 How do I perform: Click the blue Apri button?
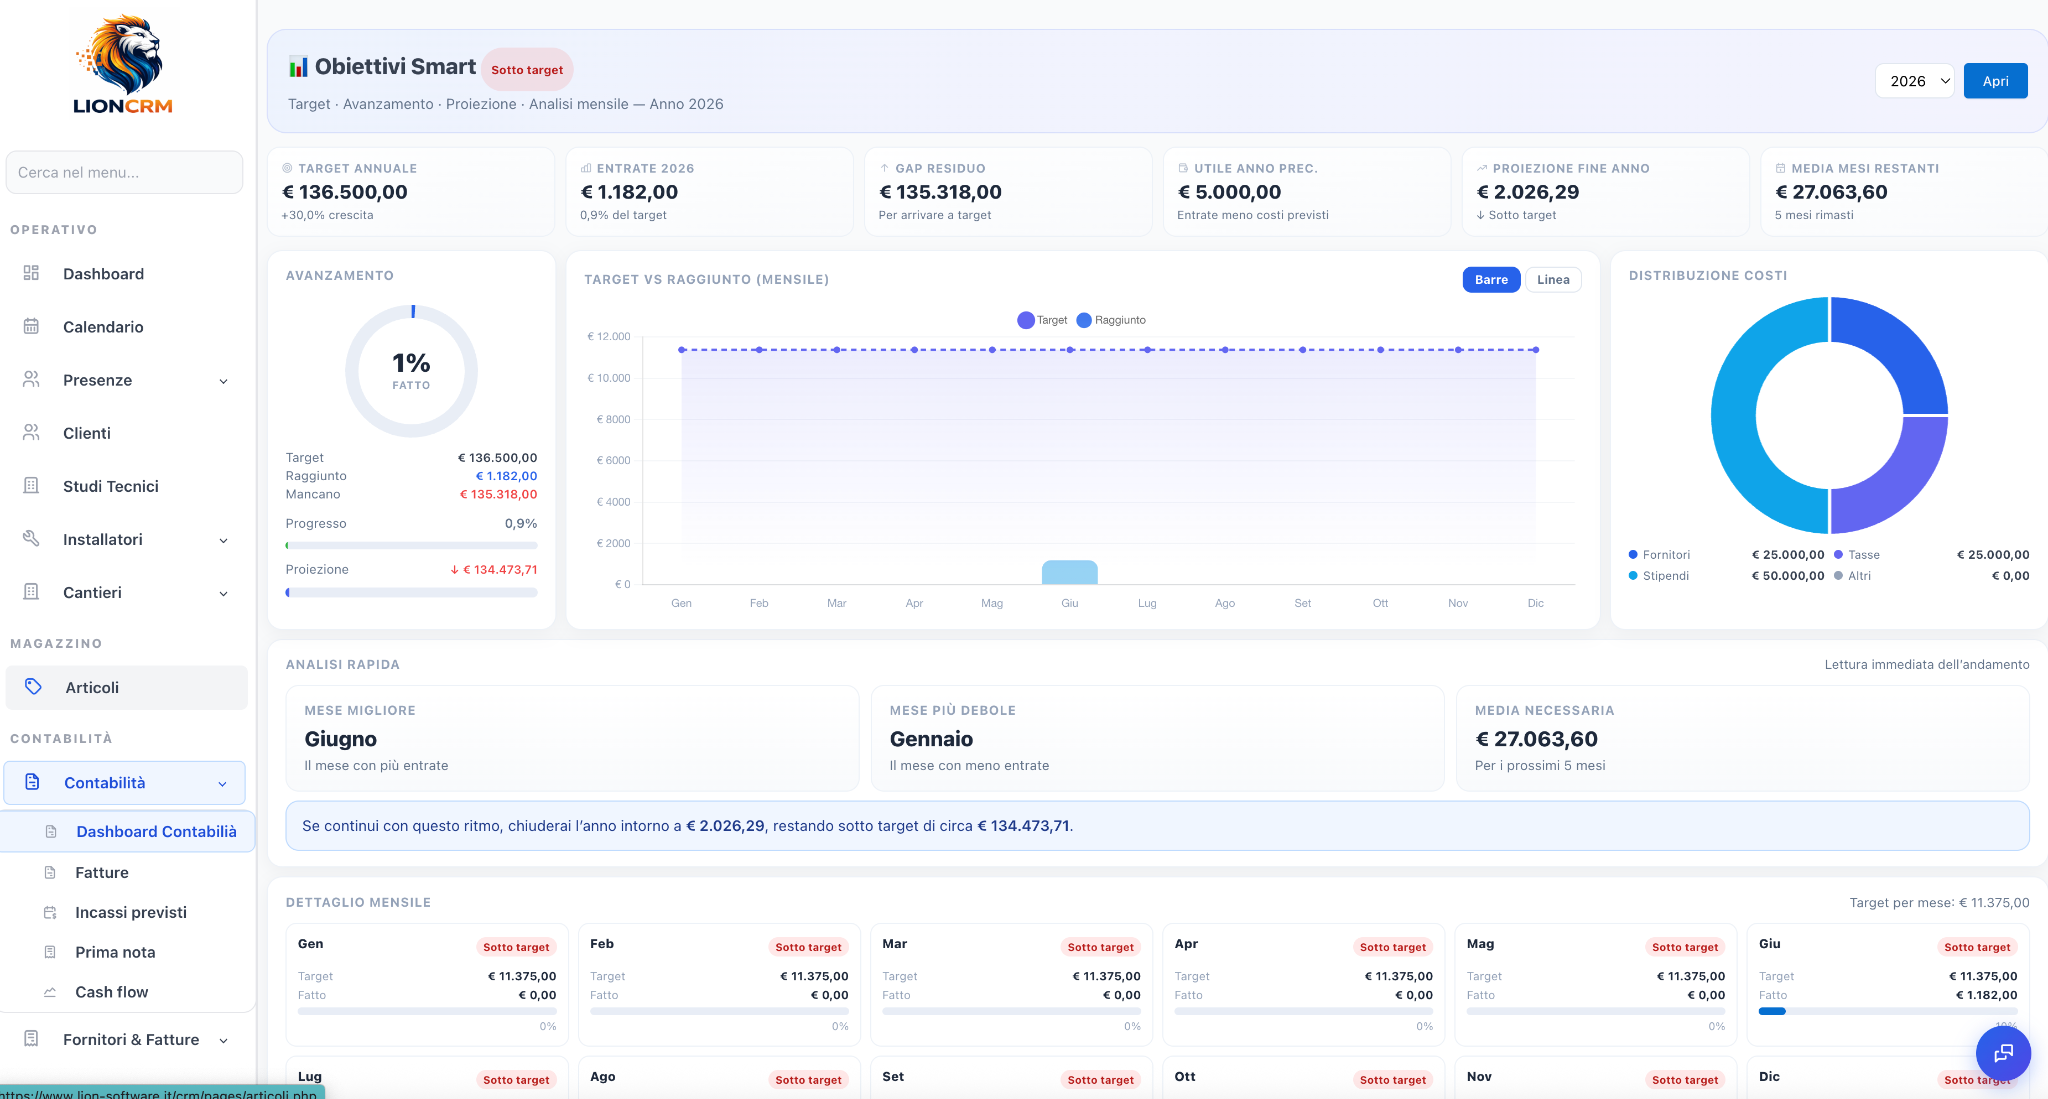[x=1995, y=81]
